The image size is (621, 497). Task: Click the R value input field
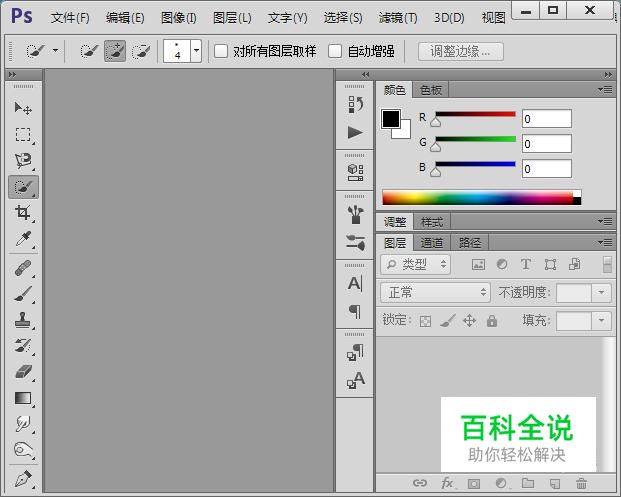[x=546, y=119]
